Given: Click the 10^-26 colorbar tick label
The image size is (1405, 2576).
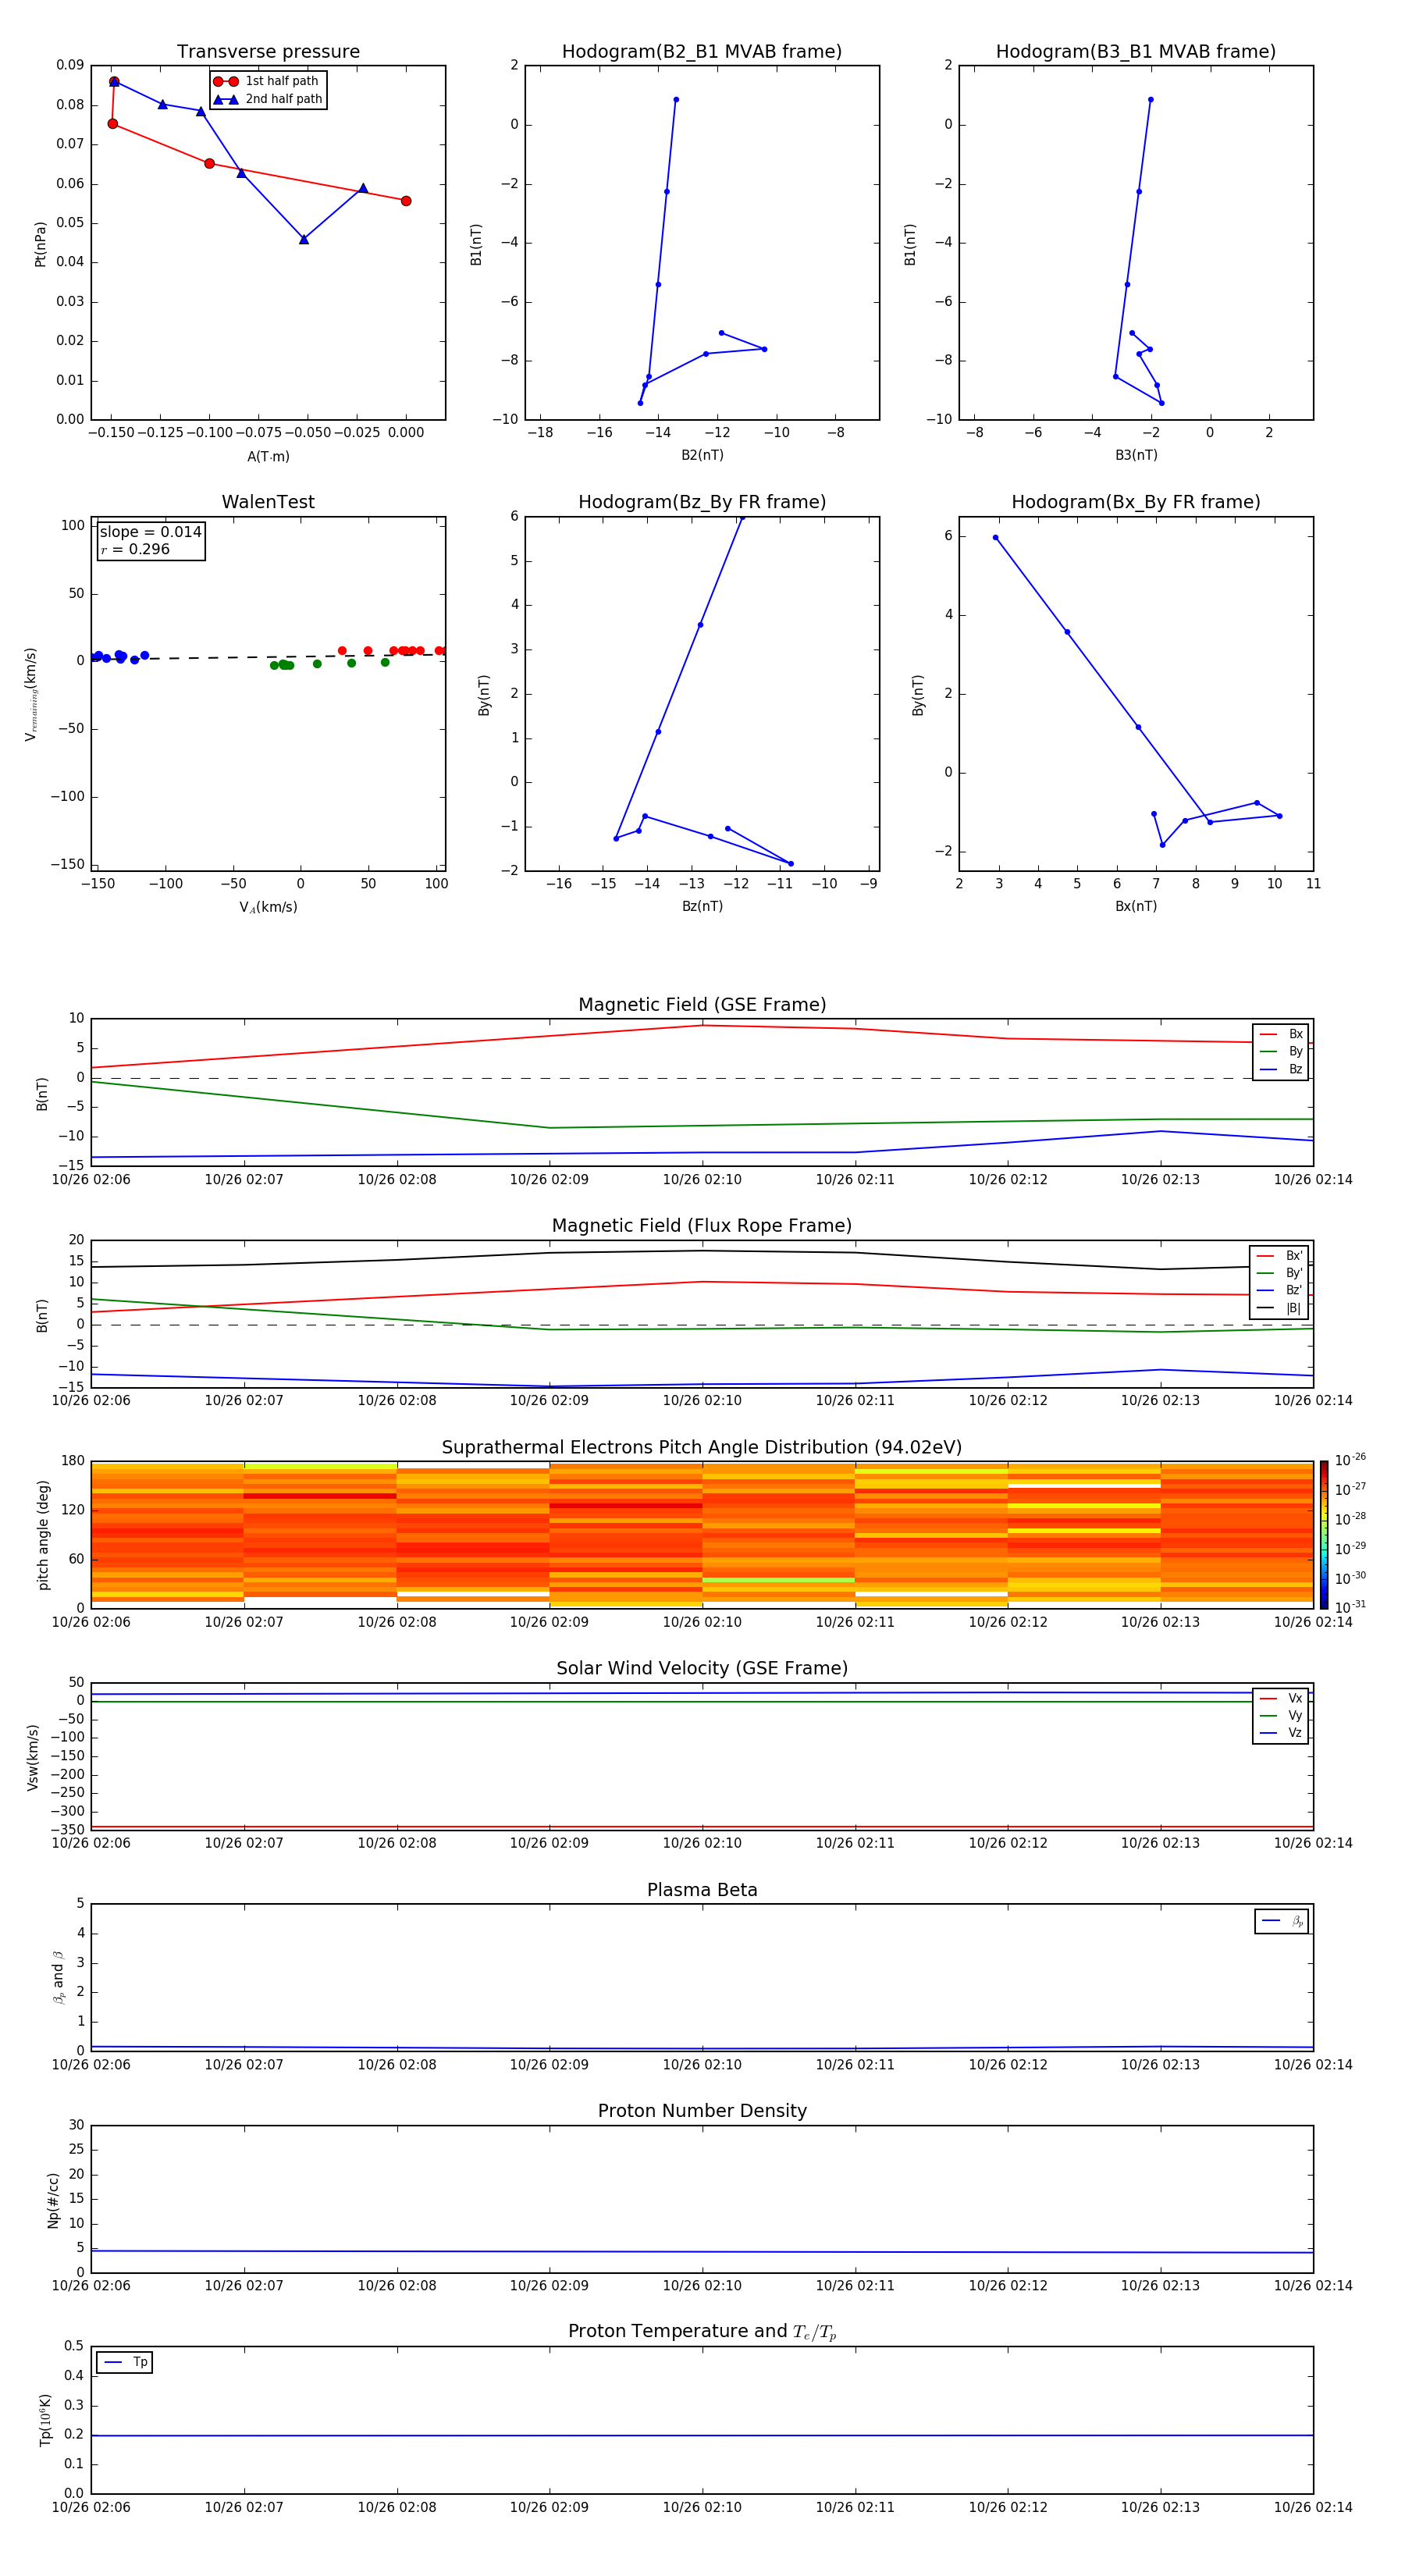Looking at the screenshot, I should [1350, 1460].
